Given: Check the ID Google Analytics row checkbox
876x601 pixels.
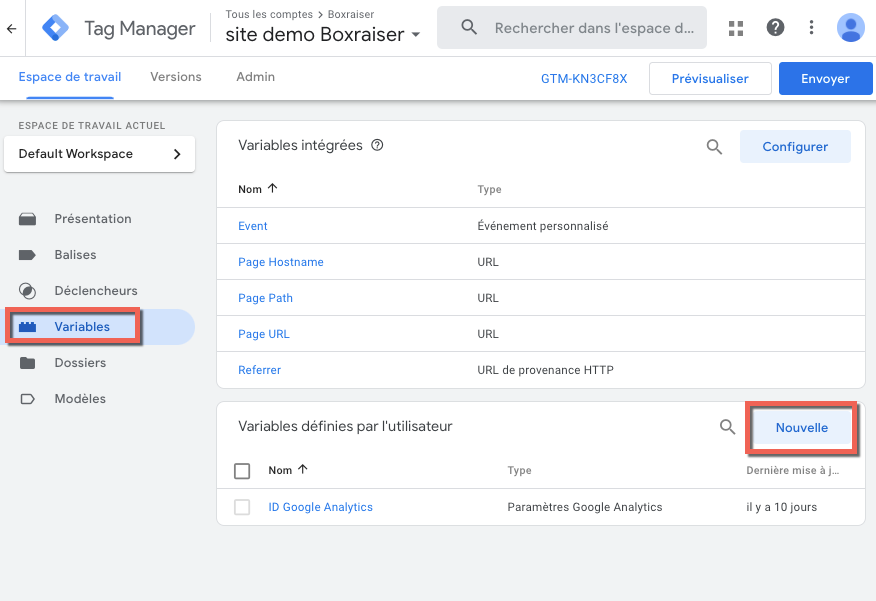Looking at the screenshot, I should coord(242,508).
